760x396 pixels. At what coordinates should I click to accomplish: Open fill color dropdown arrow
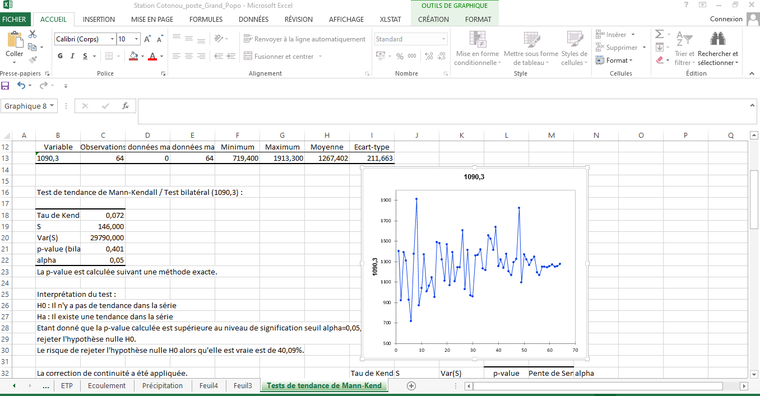[142, 57]
